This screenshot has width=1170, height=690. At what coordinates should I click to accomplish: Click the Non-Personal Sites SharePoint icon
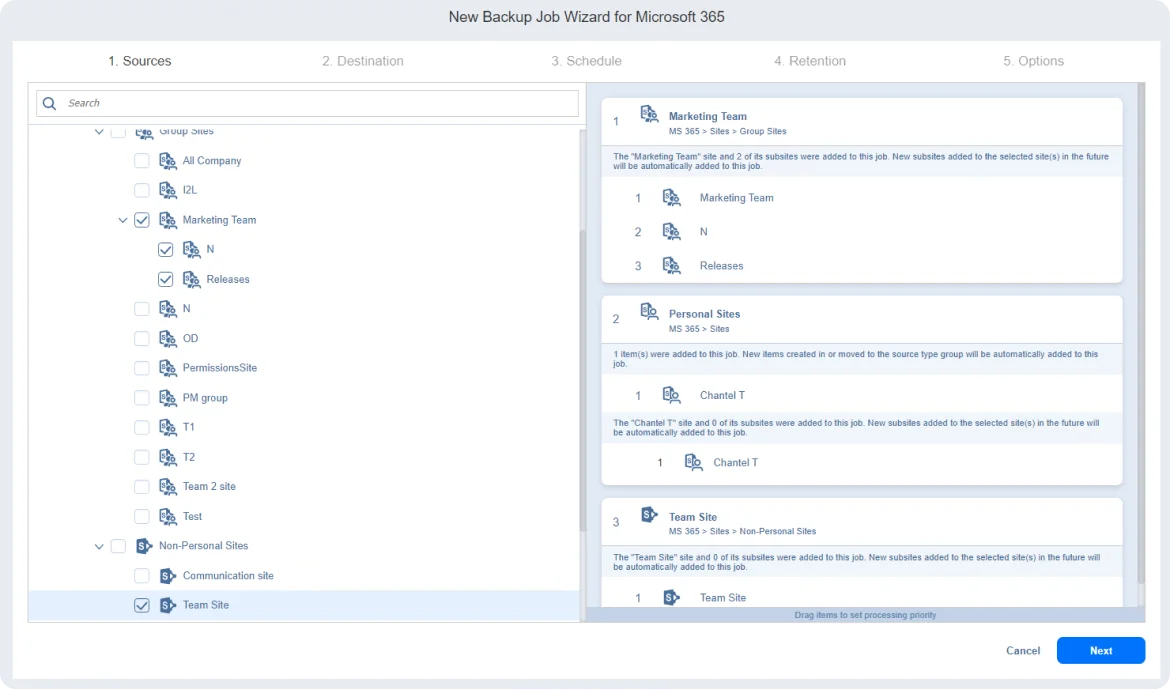pyautogui.click(x=144, y=546)
